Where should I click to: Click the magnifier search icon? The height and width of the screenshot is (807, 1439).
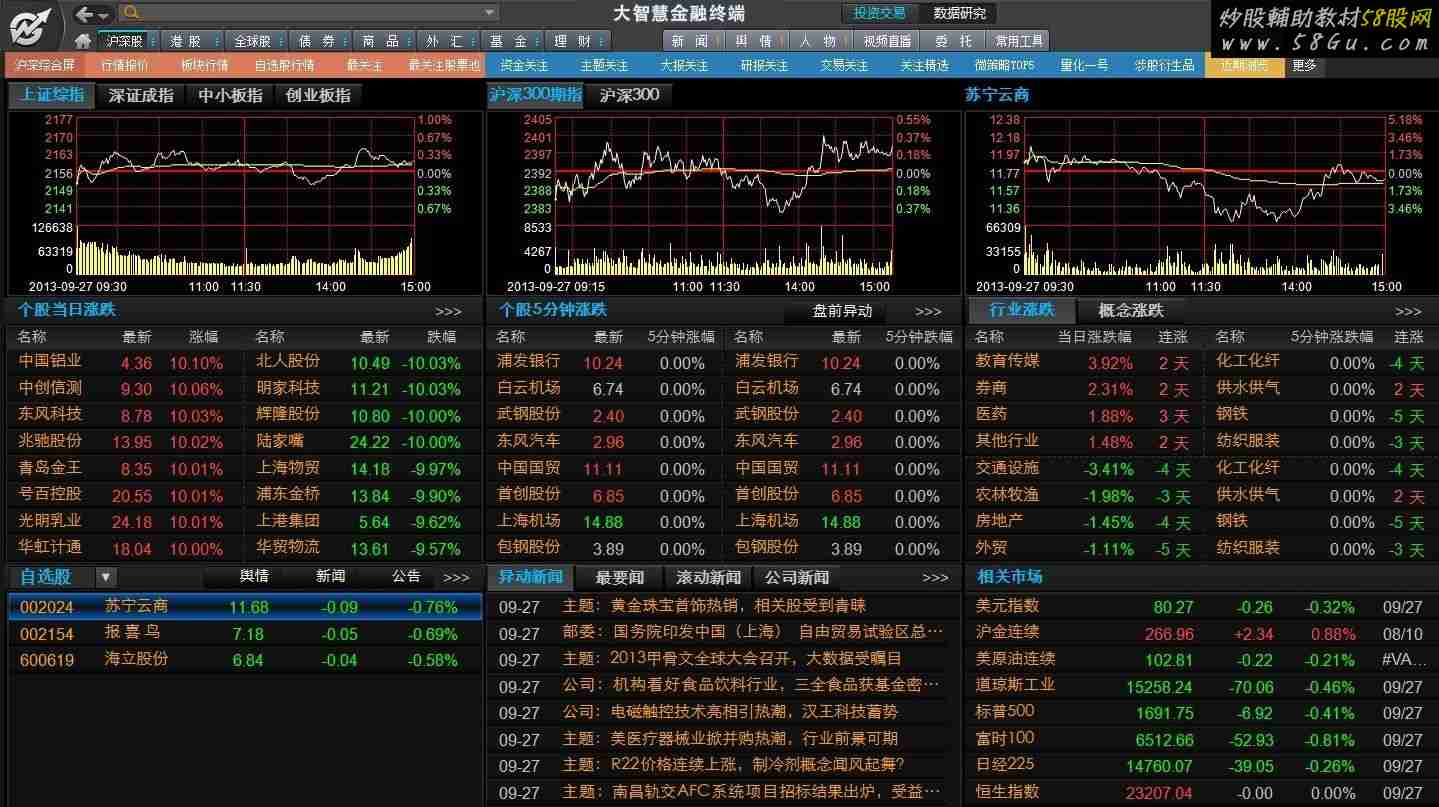point(131,12)
